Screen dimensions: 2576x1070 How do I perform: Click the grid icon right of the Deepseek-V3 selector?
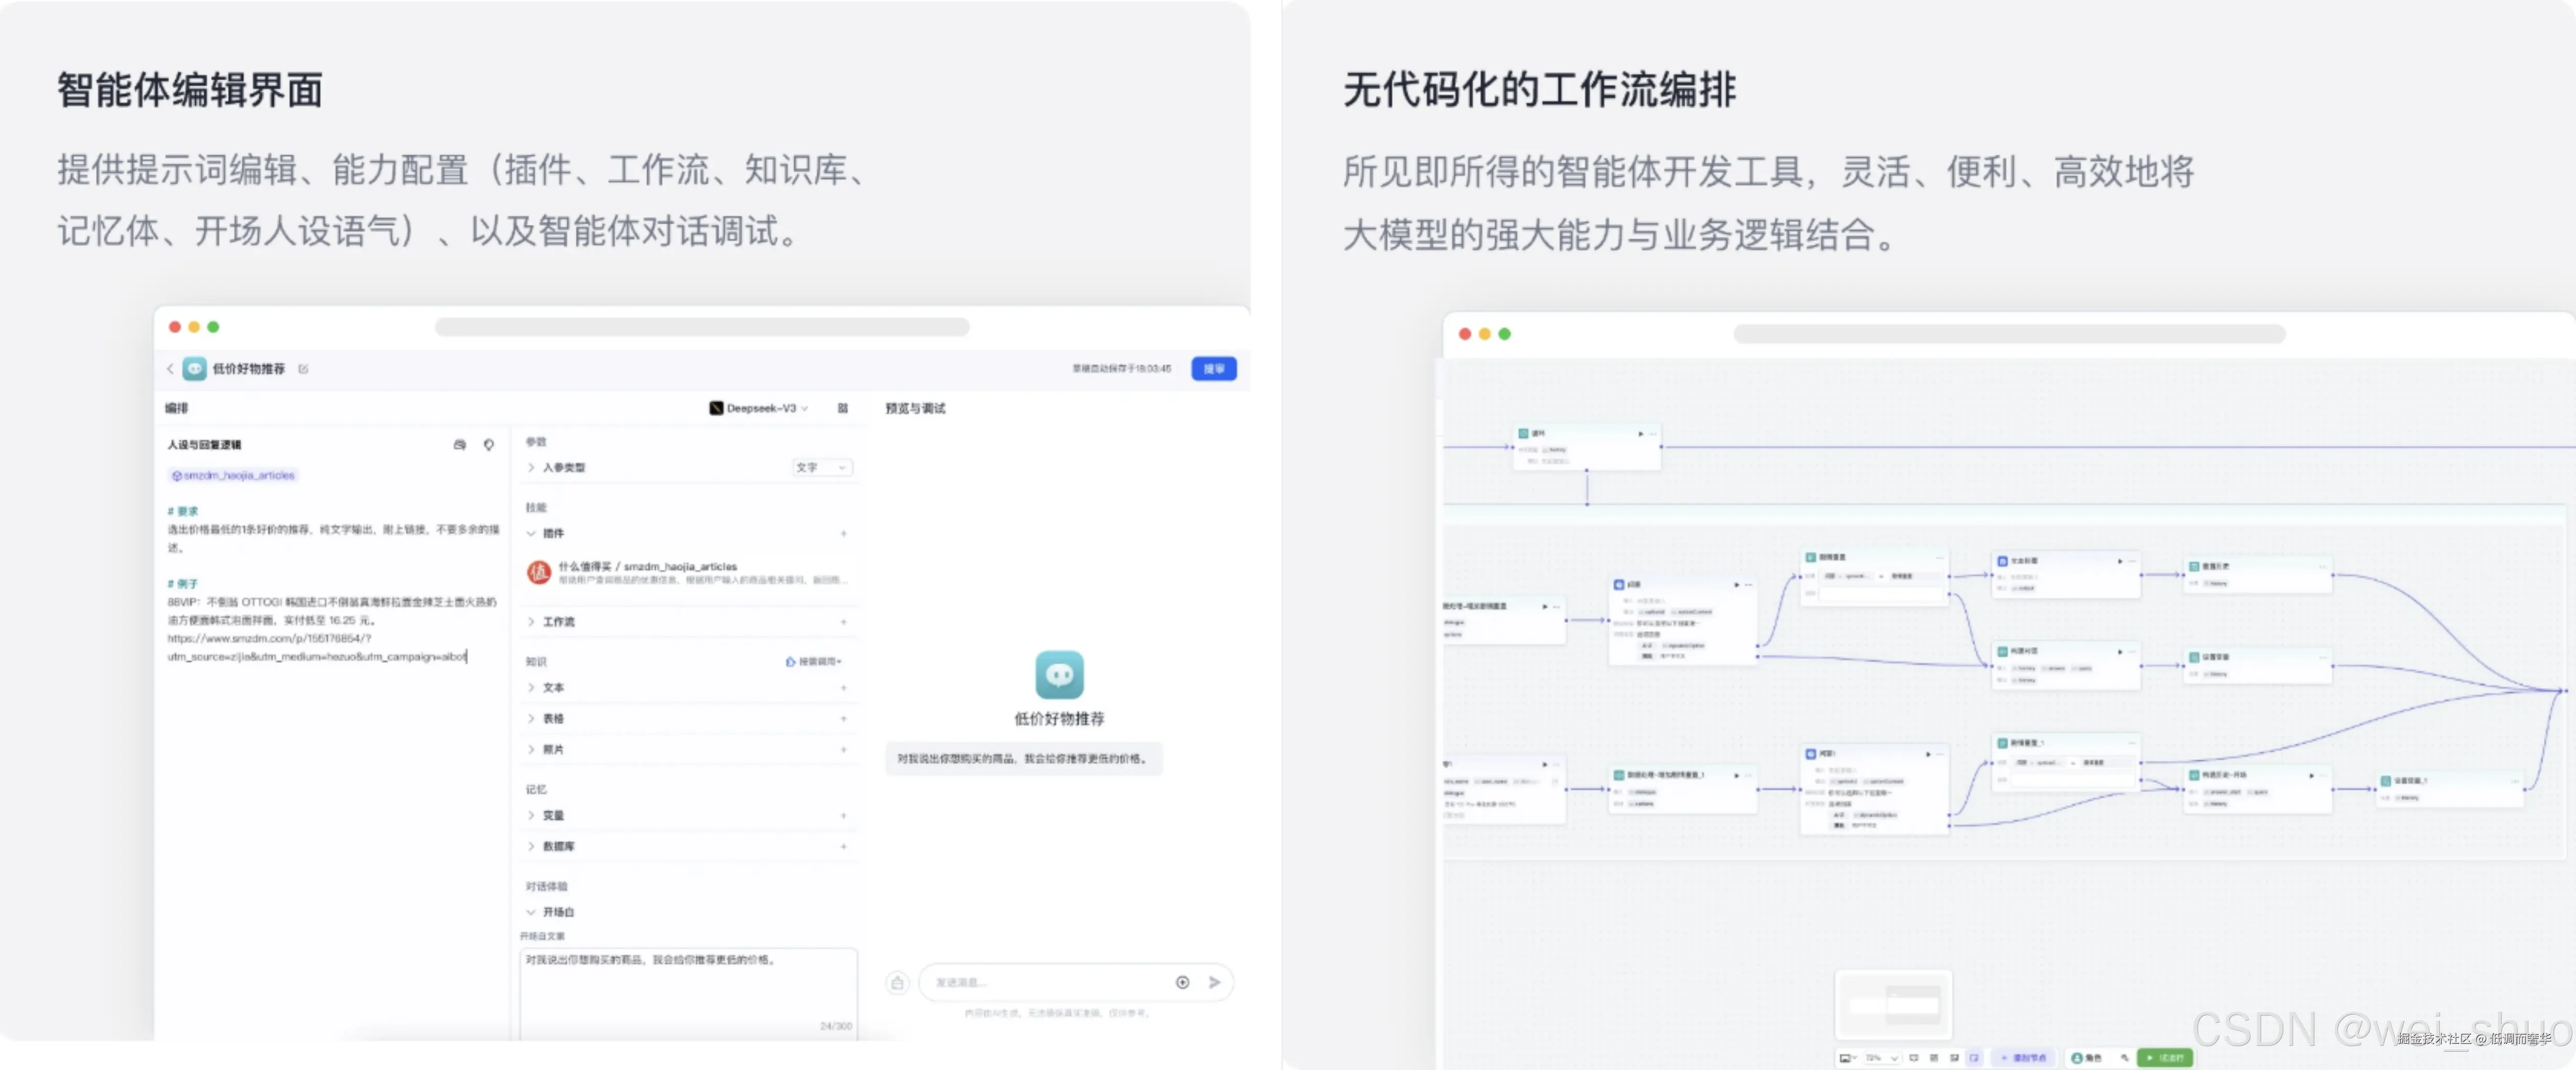(842, 408)
